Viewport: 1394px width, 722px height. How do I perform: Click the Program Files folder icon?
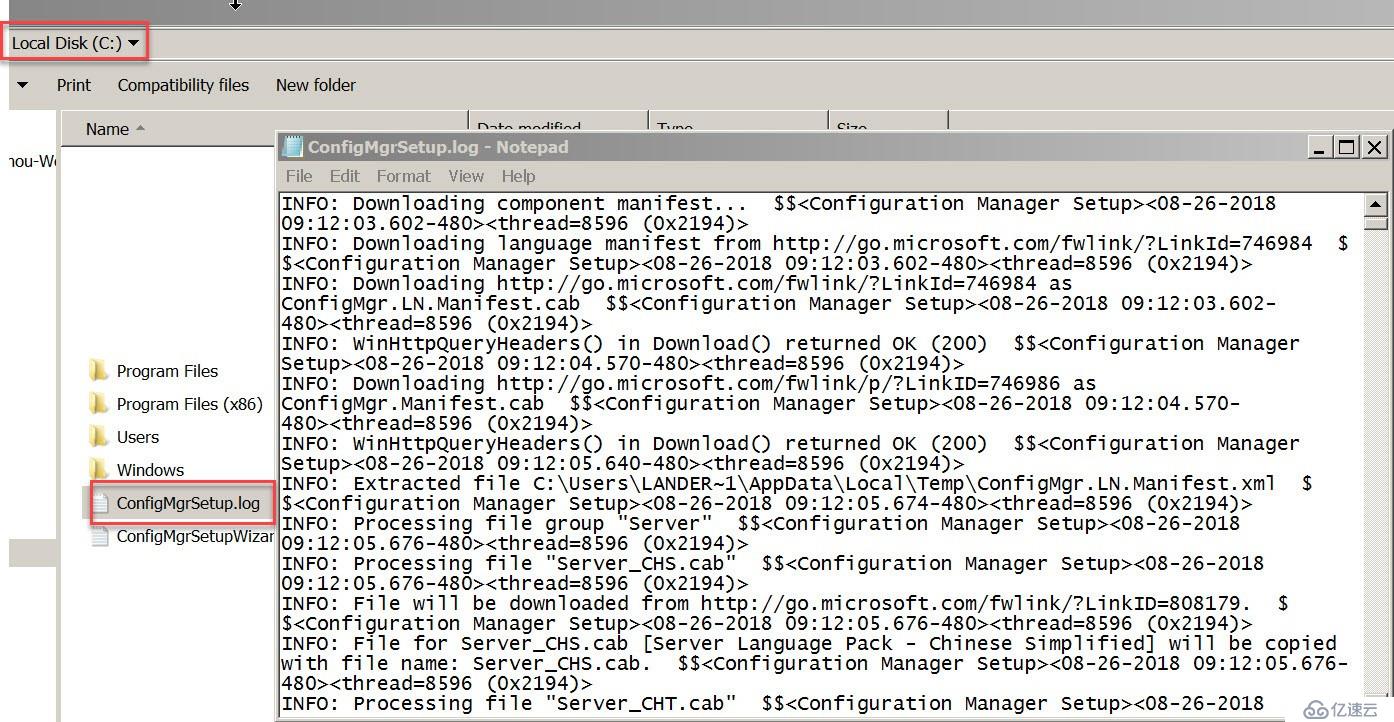click(x=99, y=371)
